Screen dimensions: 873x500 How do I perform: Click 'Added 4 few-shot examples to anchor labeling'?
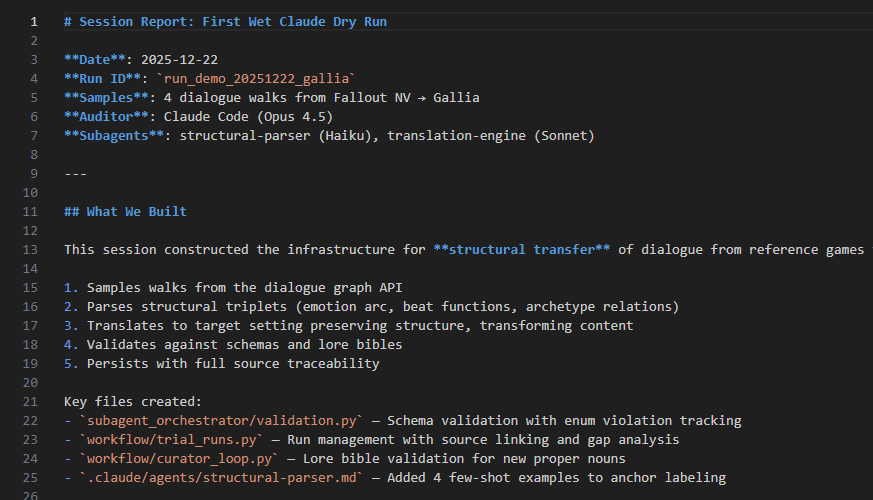[x=556, y=477]
